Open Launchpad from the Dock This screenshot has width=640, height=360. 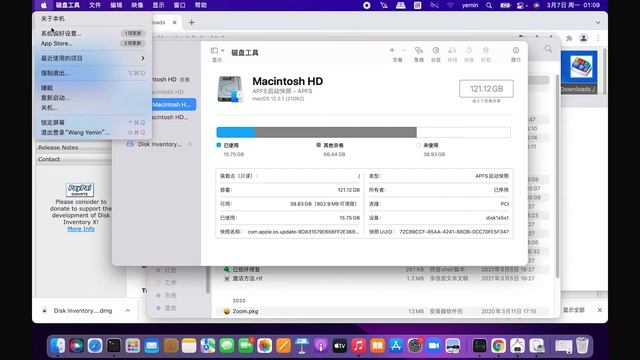(x=133, y=346)
